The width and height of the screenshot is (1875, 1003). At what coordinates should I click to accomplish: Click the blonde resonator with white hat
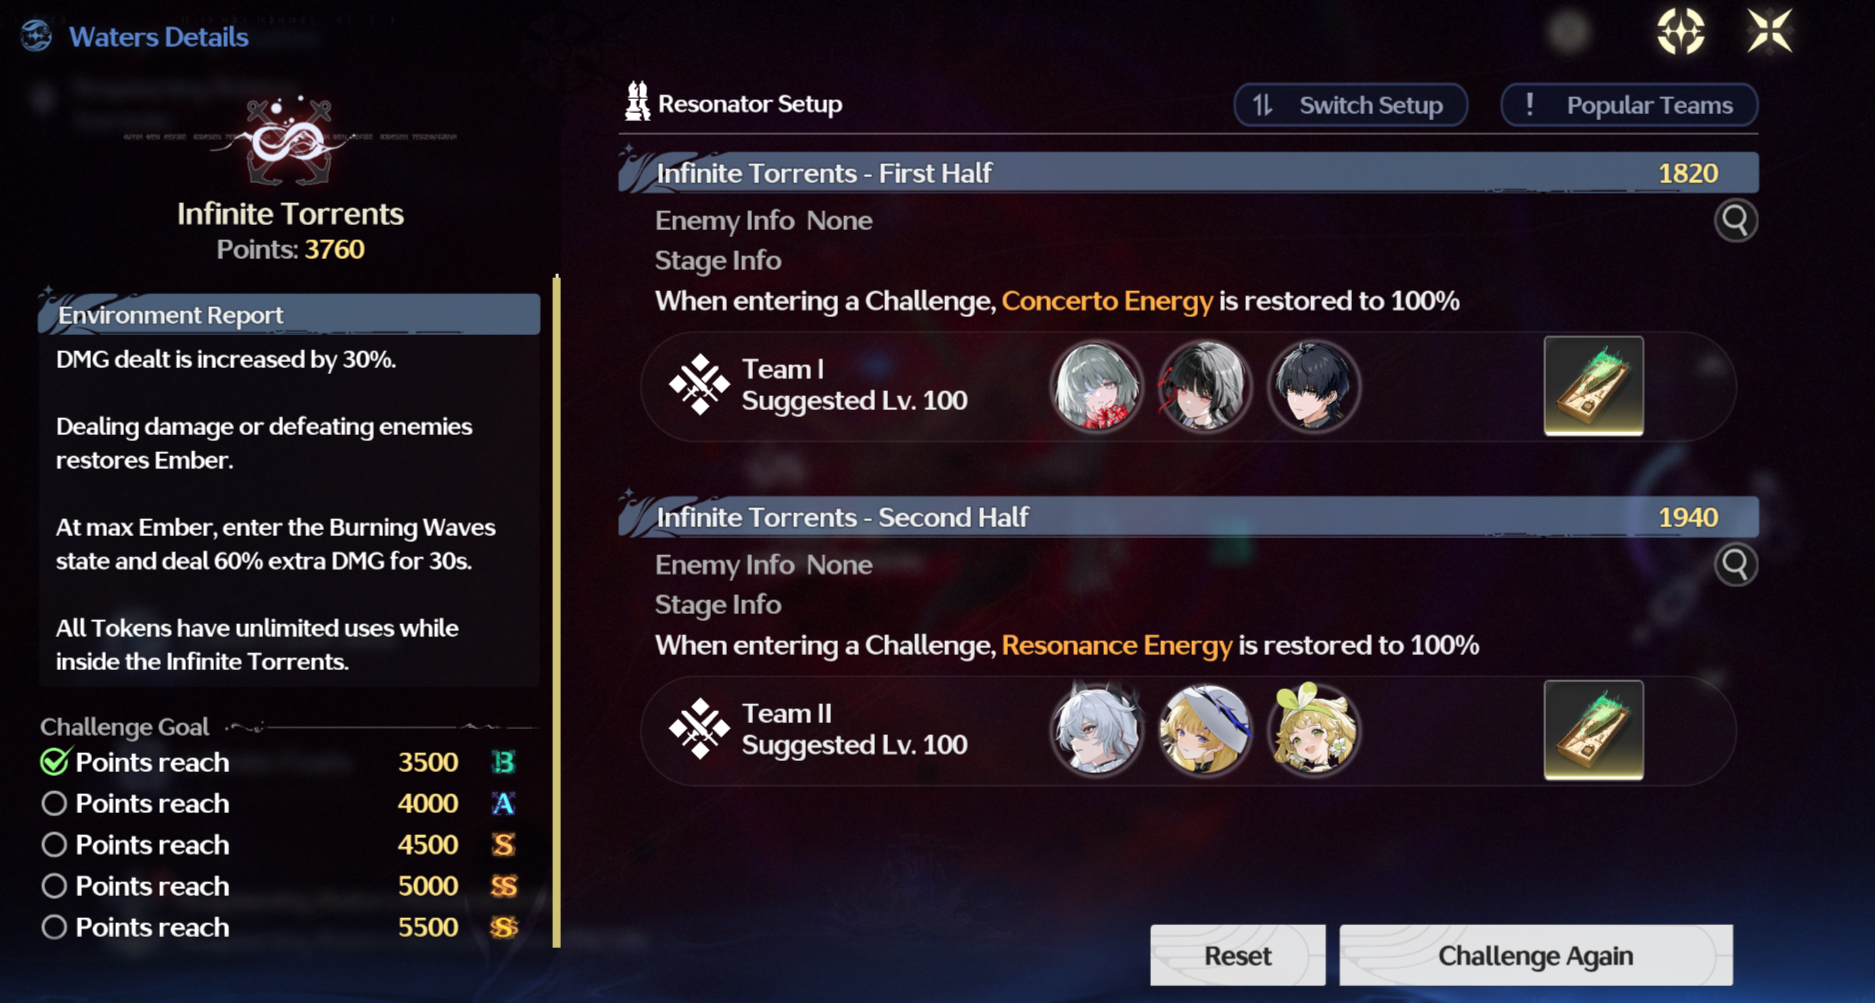pos(1205,730)
